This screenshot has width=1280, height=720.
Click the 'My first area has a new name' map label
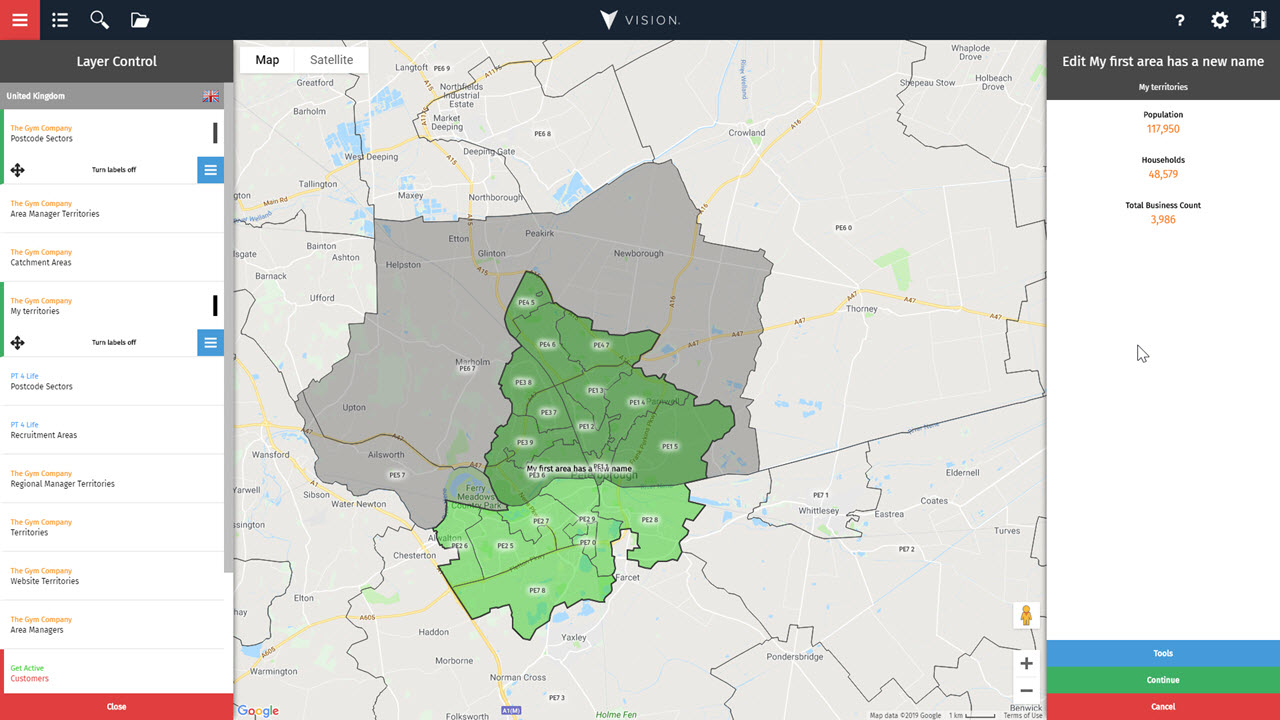point(579,468)
